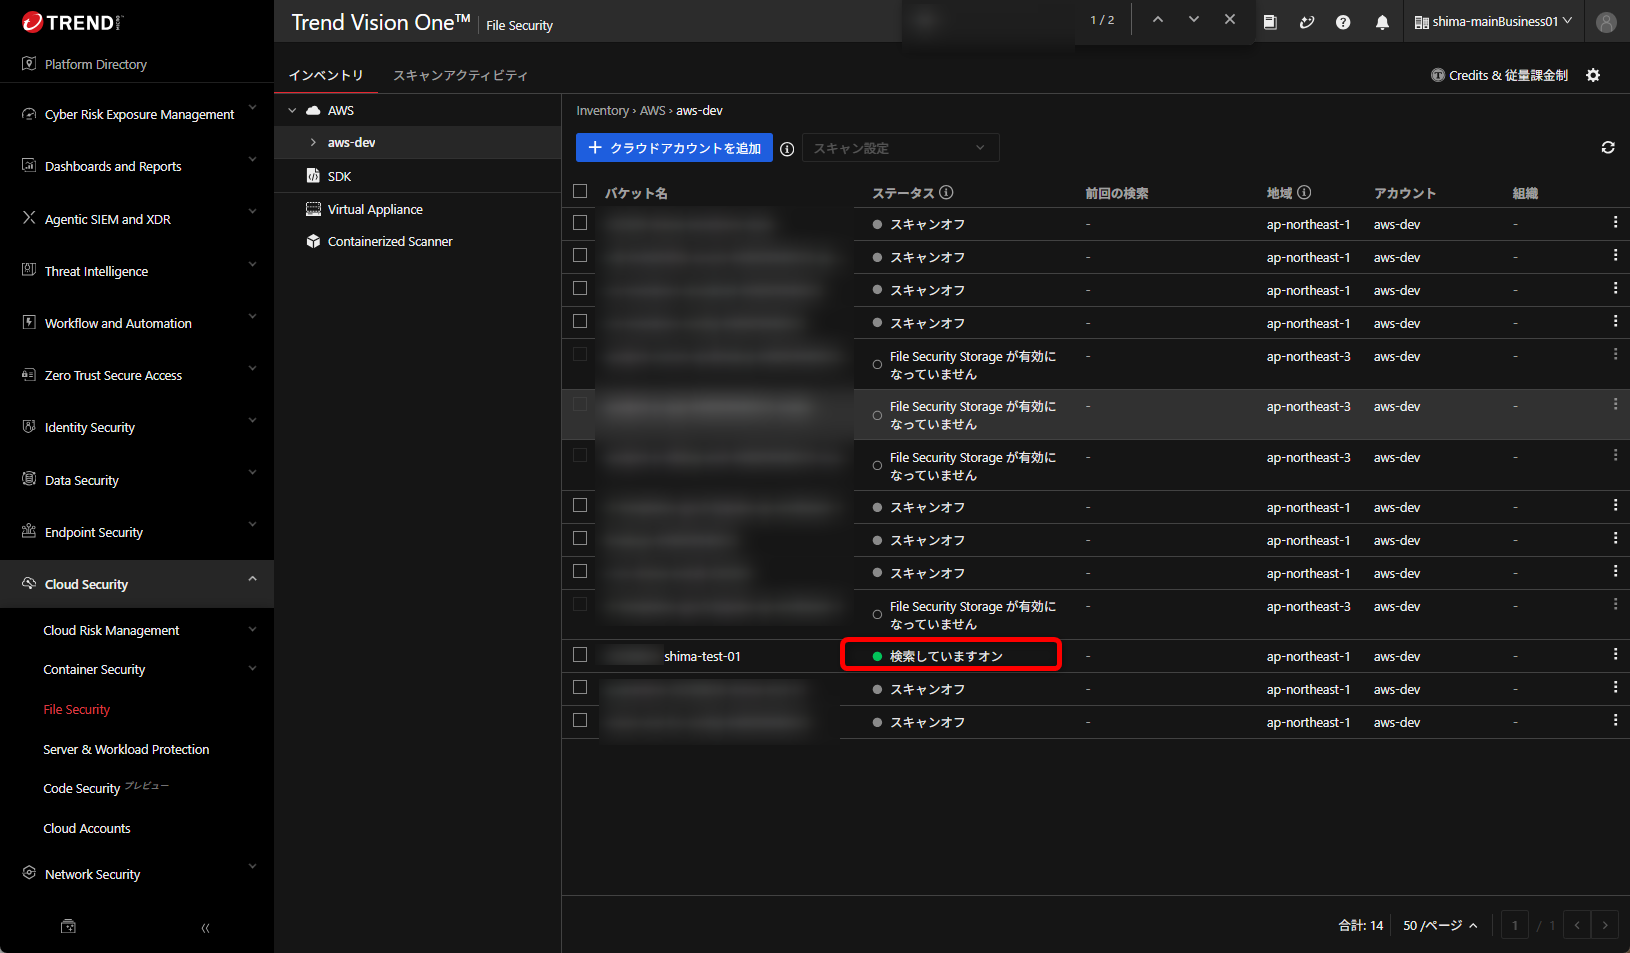Check the last bucket row checkbox
The image size is (1630, 953).
(x=580, y=720)
